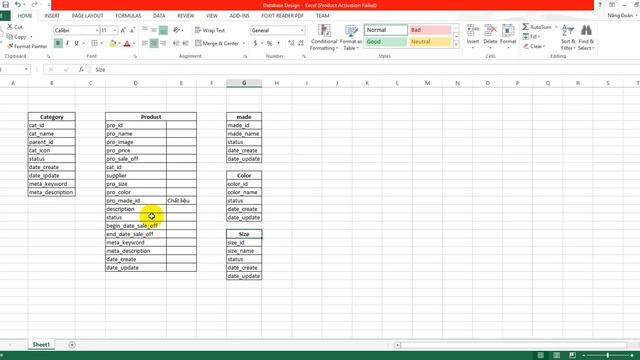The image size is (640, 360).
Task: Click the Font Color A icon
Action: 127,43
